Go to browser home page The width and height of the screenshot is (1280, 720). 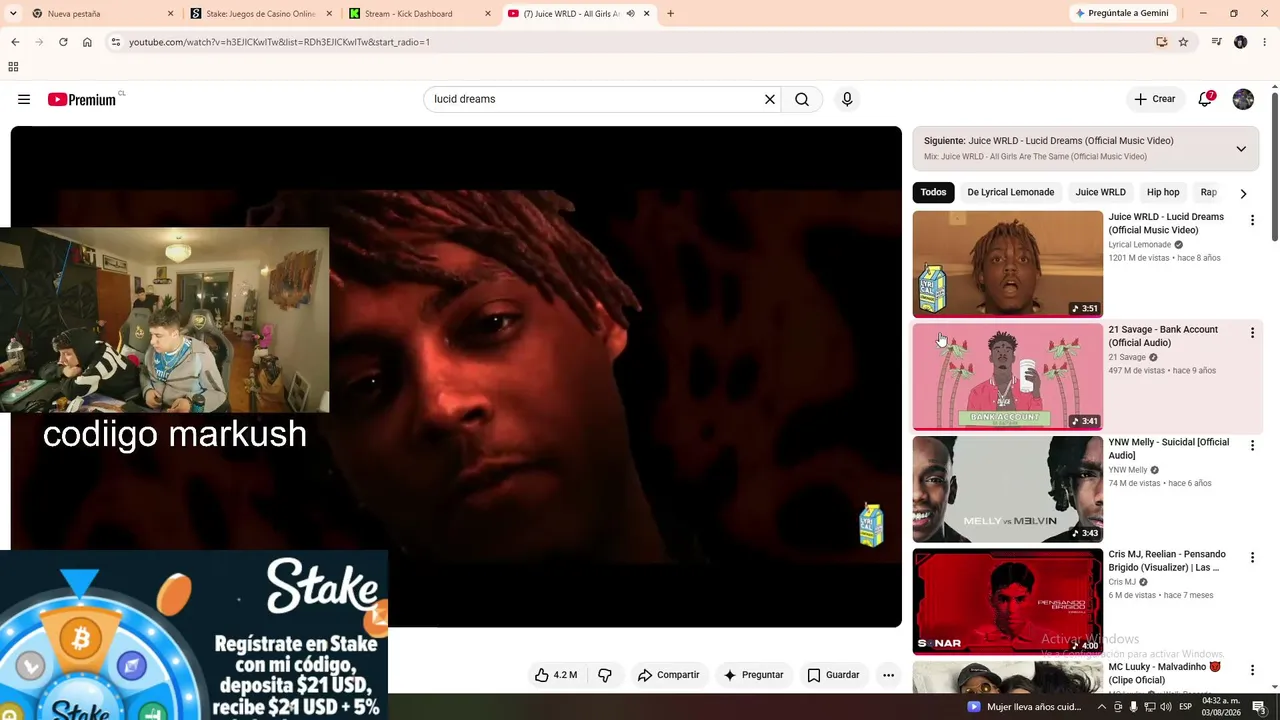pos(87,42)
